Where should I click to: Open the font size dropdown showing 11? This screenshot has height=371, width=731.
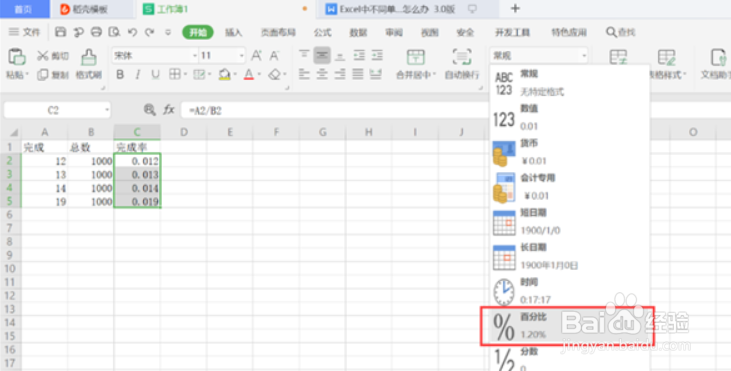click(241, 56)
